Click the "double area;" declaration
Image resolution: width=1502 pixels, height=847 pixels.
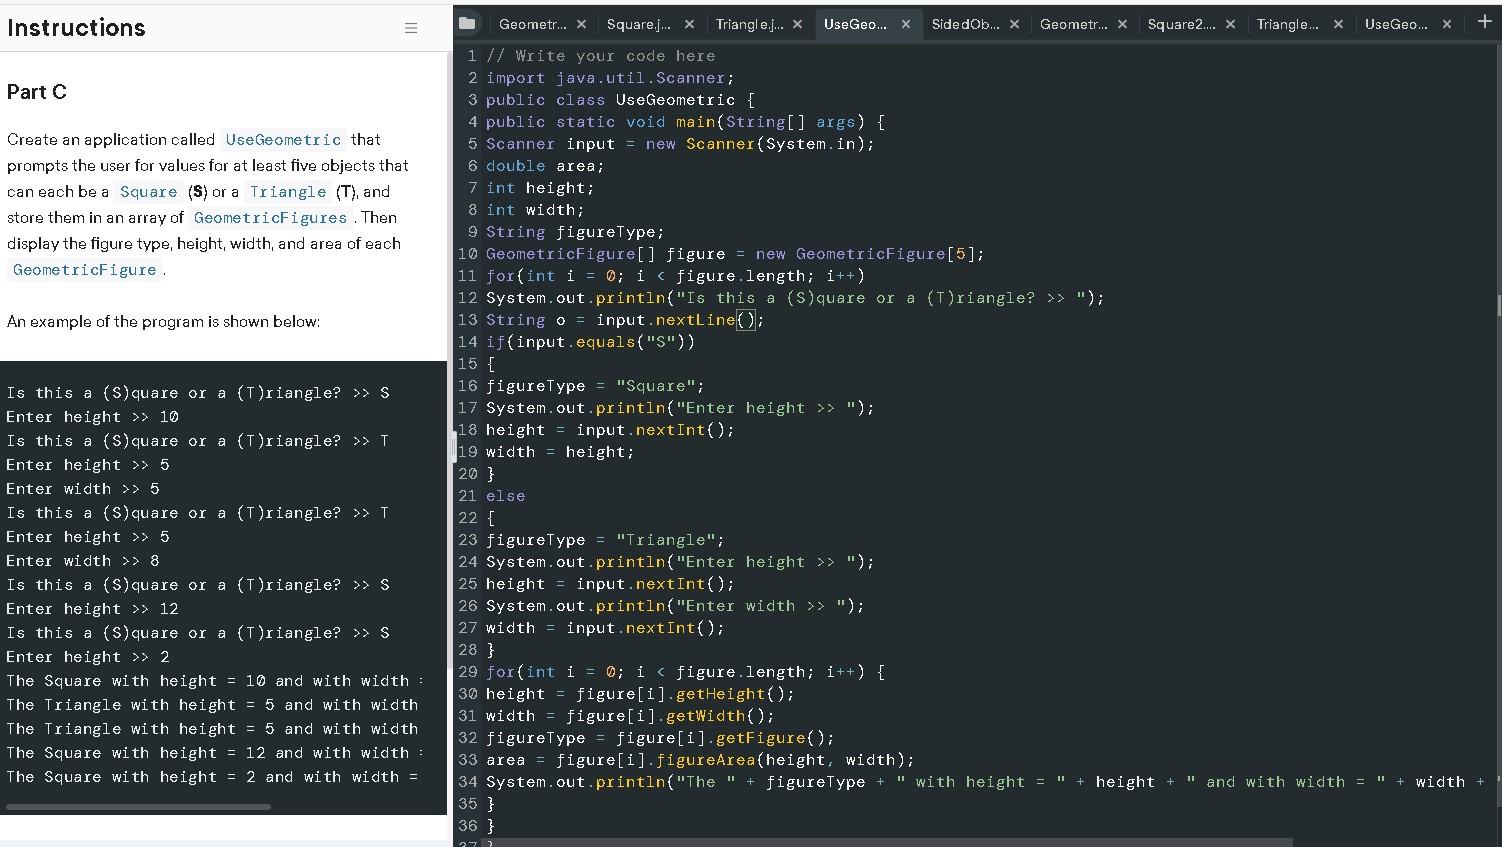(x=545, y=166)
